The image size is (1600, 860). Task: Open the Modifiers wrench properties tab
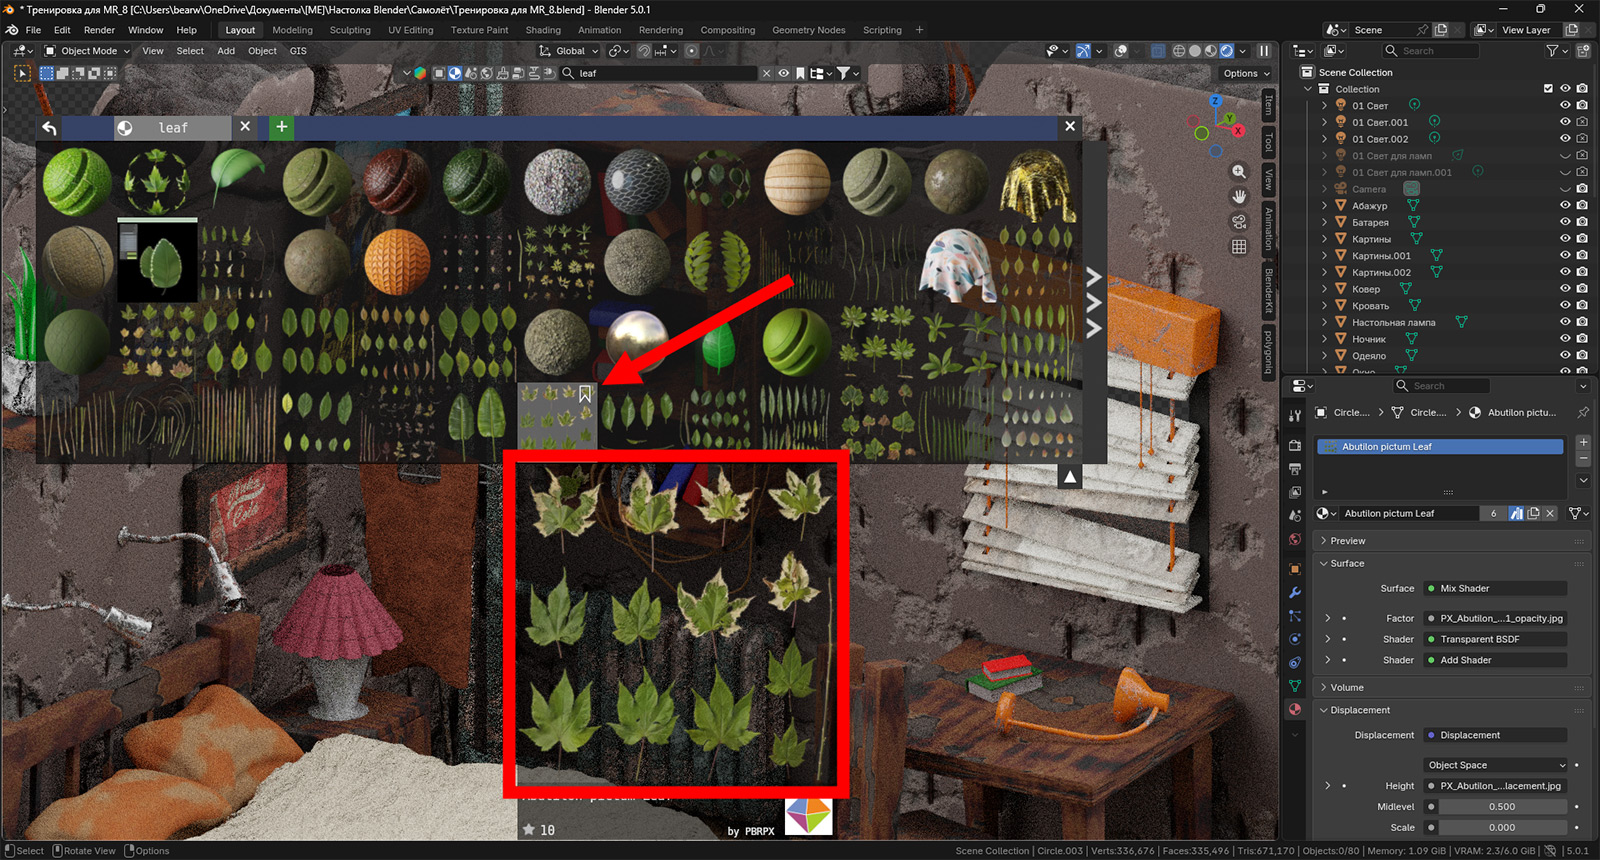(1295, 592)
